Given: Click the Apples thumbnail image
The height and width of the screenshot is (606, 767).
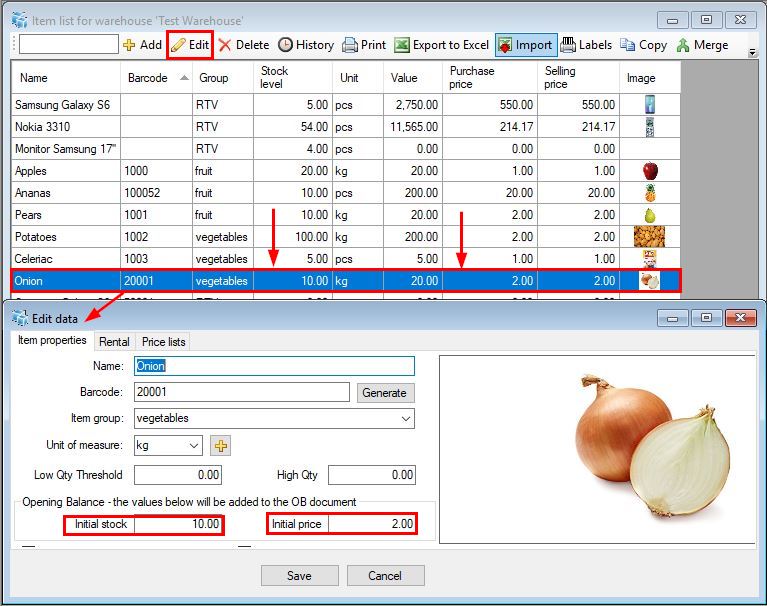Looking at the screenshot, I should 650,171.
